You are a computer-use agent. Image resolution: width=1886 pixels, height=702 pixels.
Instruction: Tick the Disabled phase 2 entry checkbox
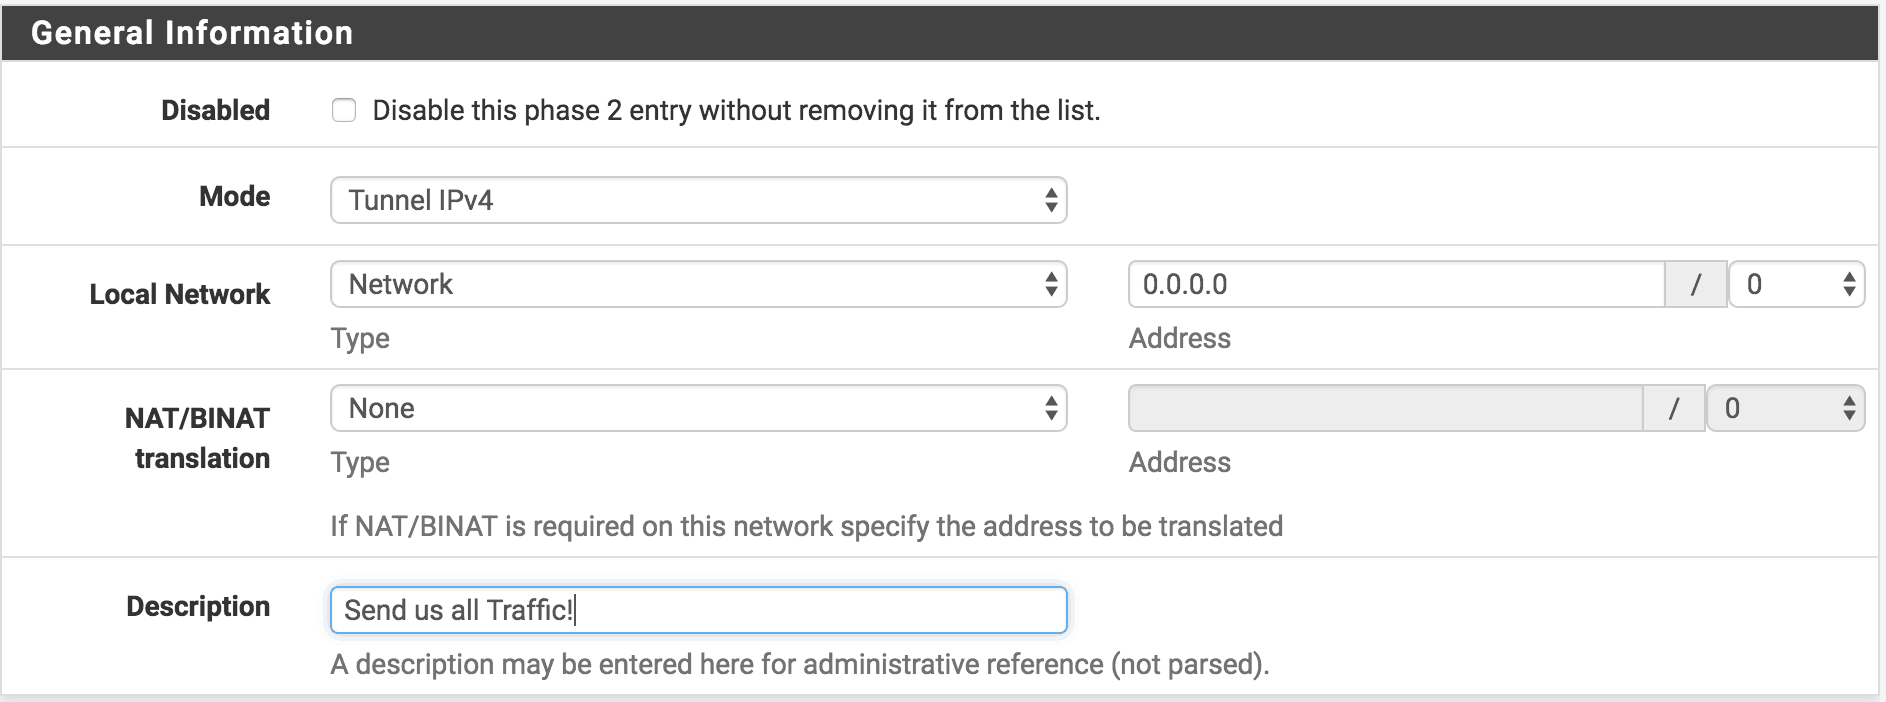click(344, 110)
